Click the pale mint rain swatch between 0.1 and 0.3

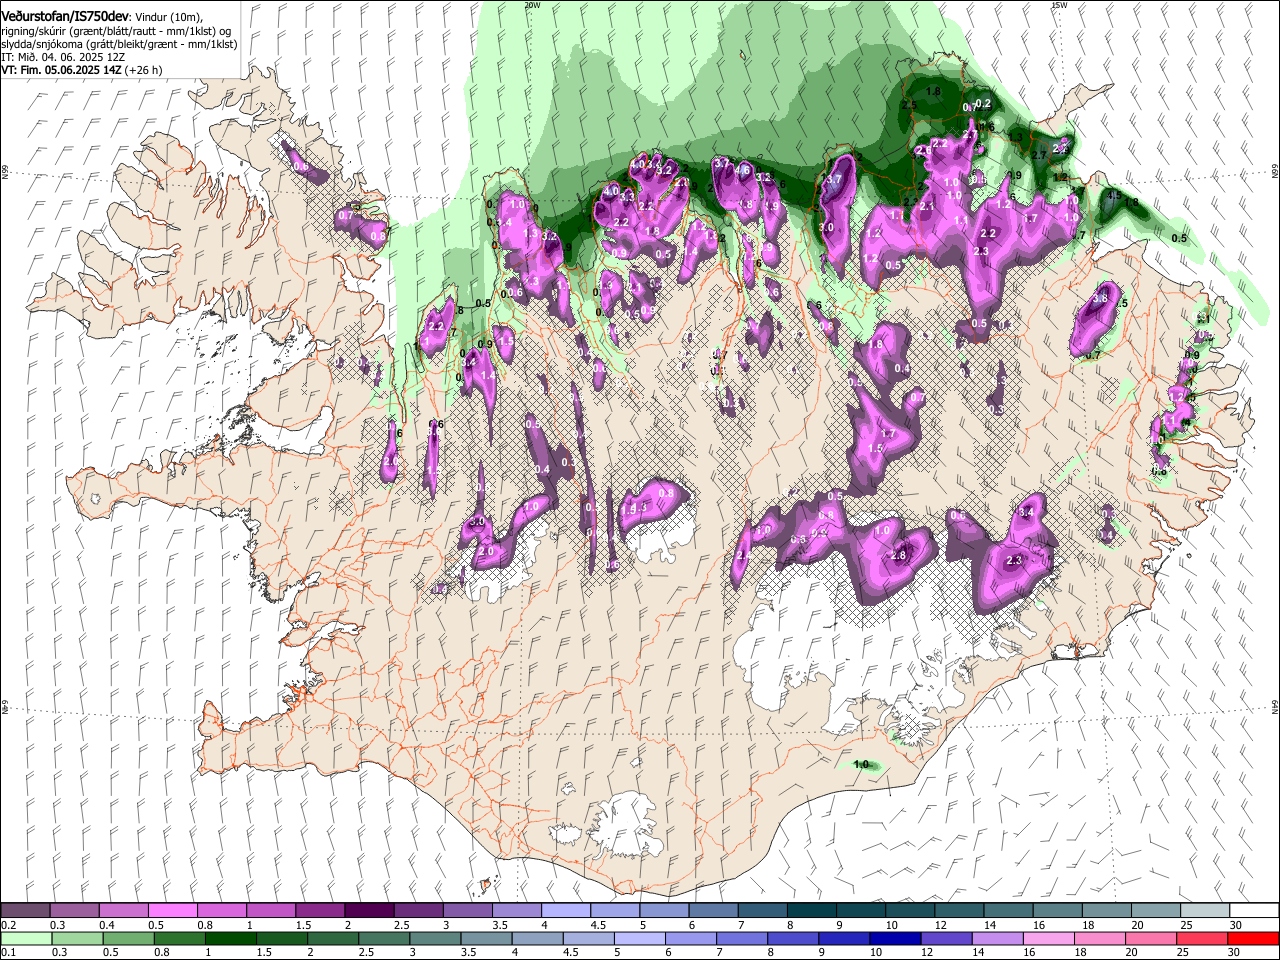25,938
